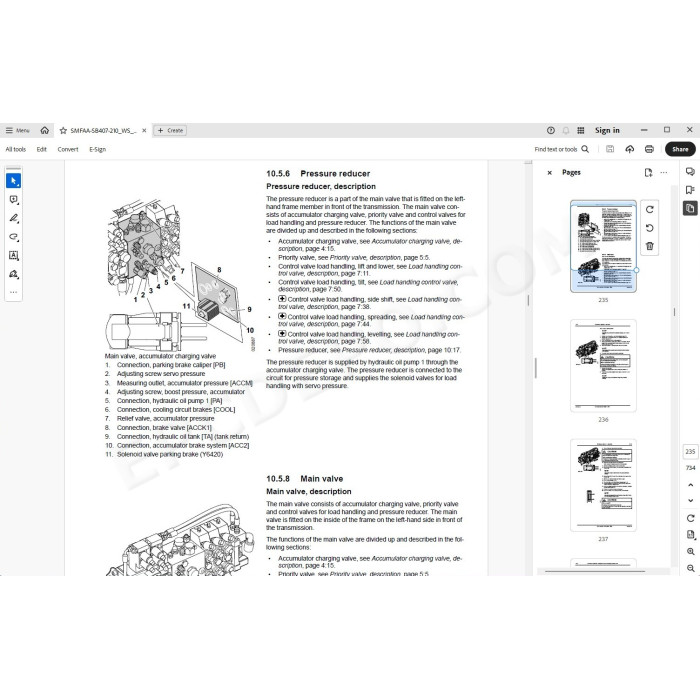Toggle the Pages panel icon in right rail
700x700 pixels.
pos(690,208)
